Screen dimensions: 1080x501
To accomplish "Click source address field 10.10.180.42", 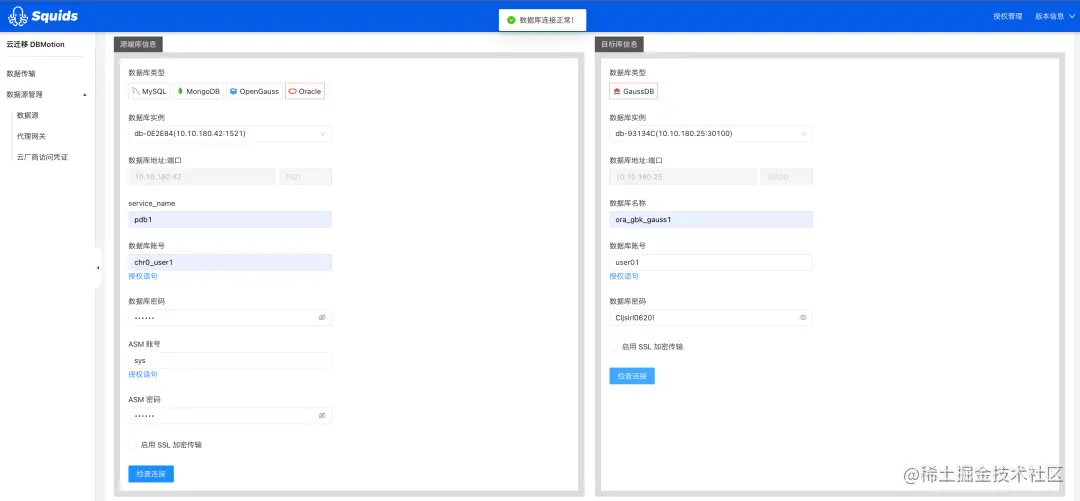I will [202, 176].
